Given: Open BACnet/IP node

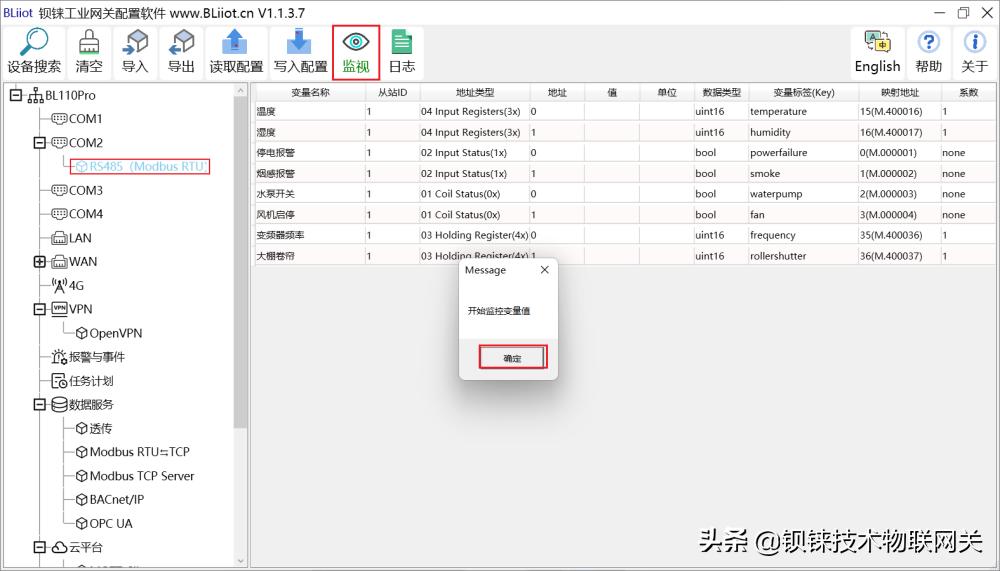Looking at the screenshot, I should click(109, 500).
